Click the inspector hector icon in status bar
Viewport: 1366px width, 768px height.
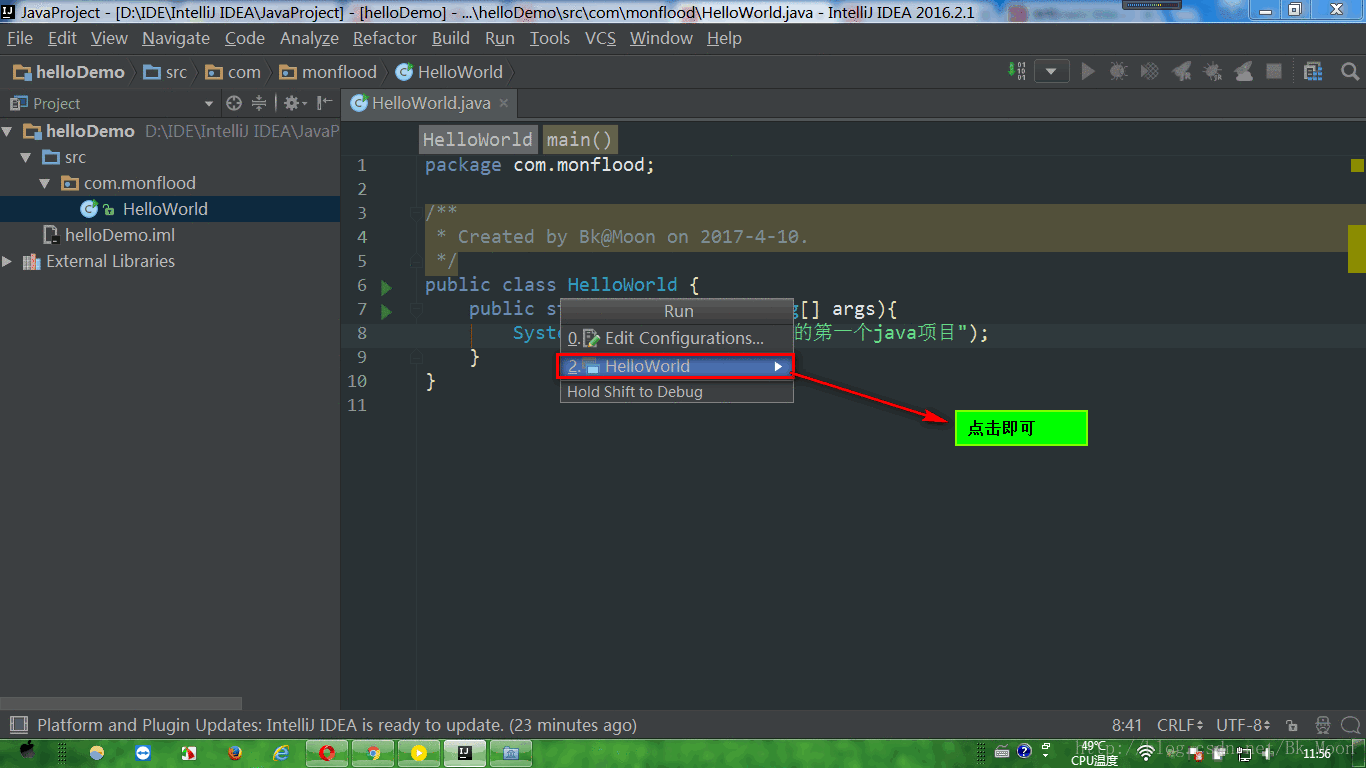(x=1323, y=725)
